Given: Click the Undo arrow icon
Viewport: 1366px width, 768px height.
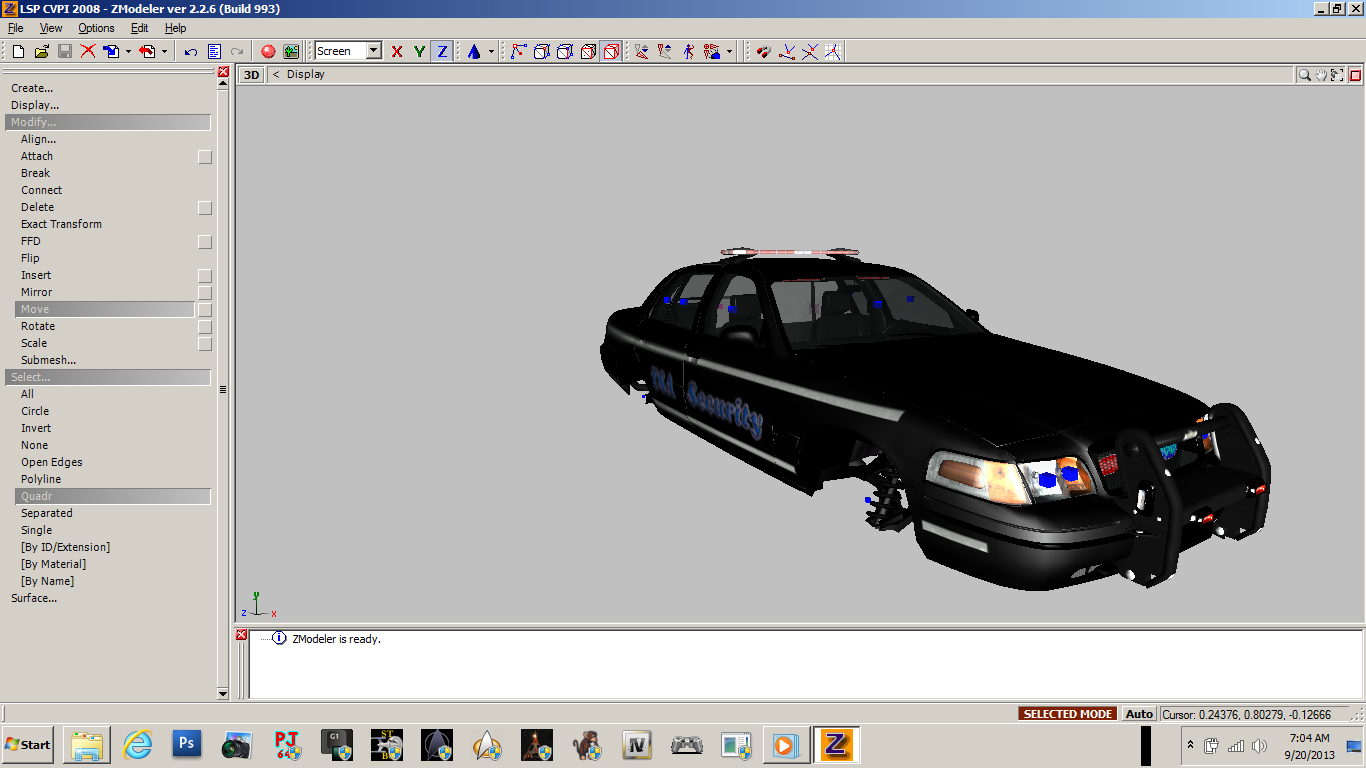Looking at the screenshot, I should click(x=190, y=51).
